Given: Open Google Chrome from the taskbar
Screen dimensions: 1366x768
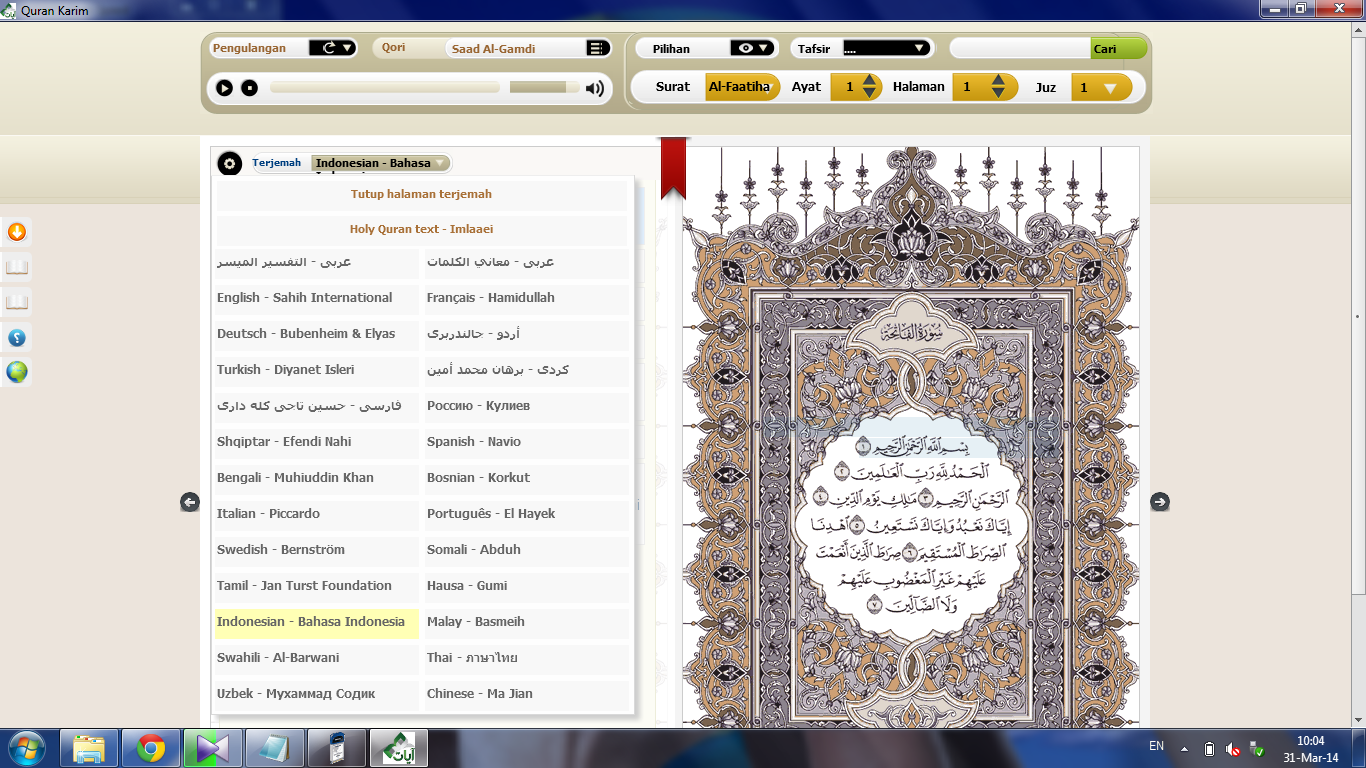Looking at the screenshot, I should (151, 748).
